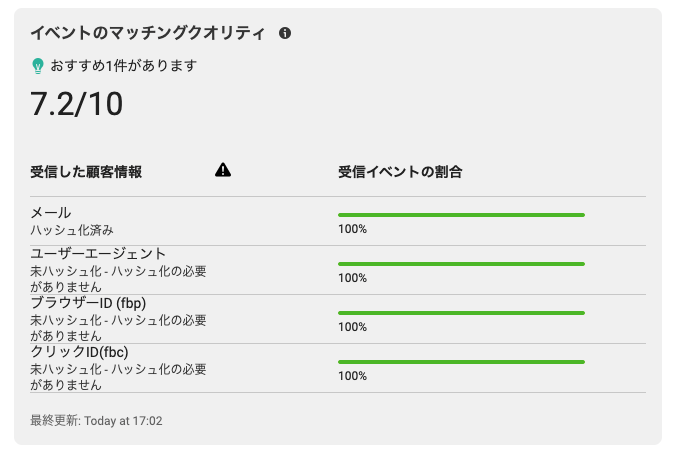The width and height of the screenshot is (682, 458).
Task: Click the 100% value in the メール row
Action: pyautogui.click(x=353, y=229)
